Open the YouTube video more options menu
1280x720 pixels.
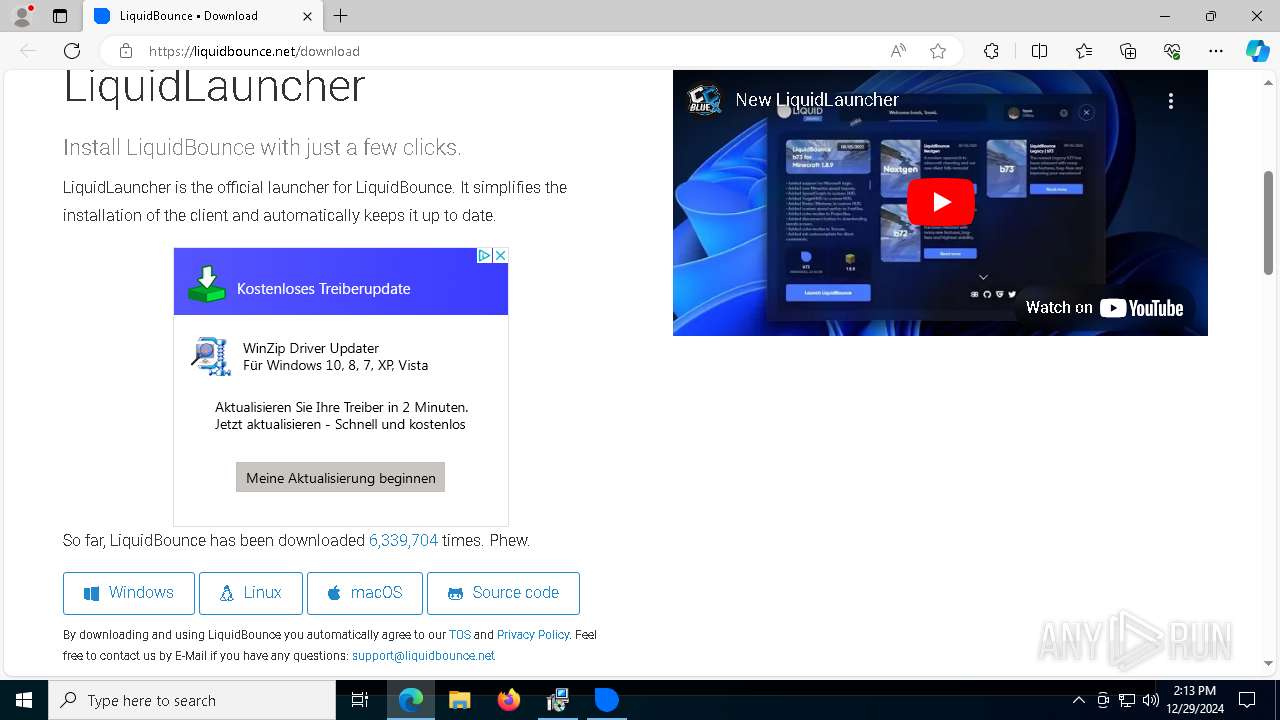tap(1170, 100)
